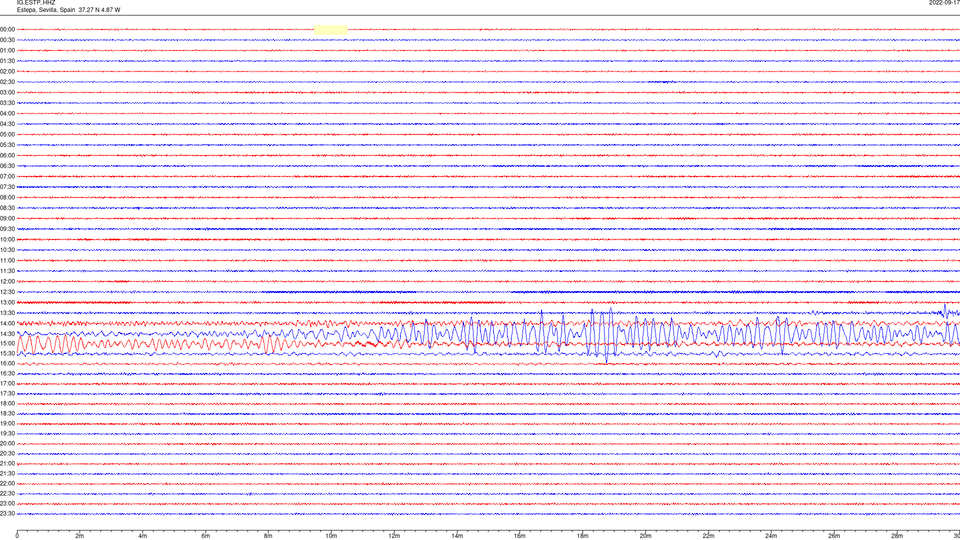The width and height of the screenshot is (960, 540).
Task: Click the 16m tick label on the time axis
Action: [520, 536]
